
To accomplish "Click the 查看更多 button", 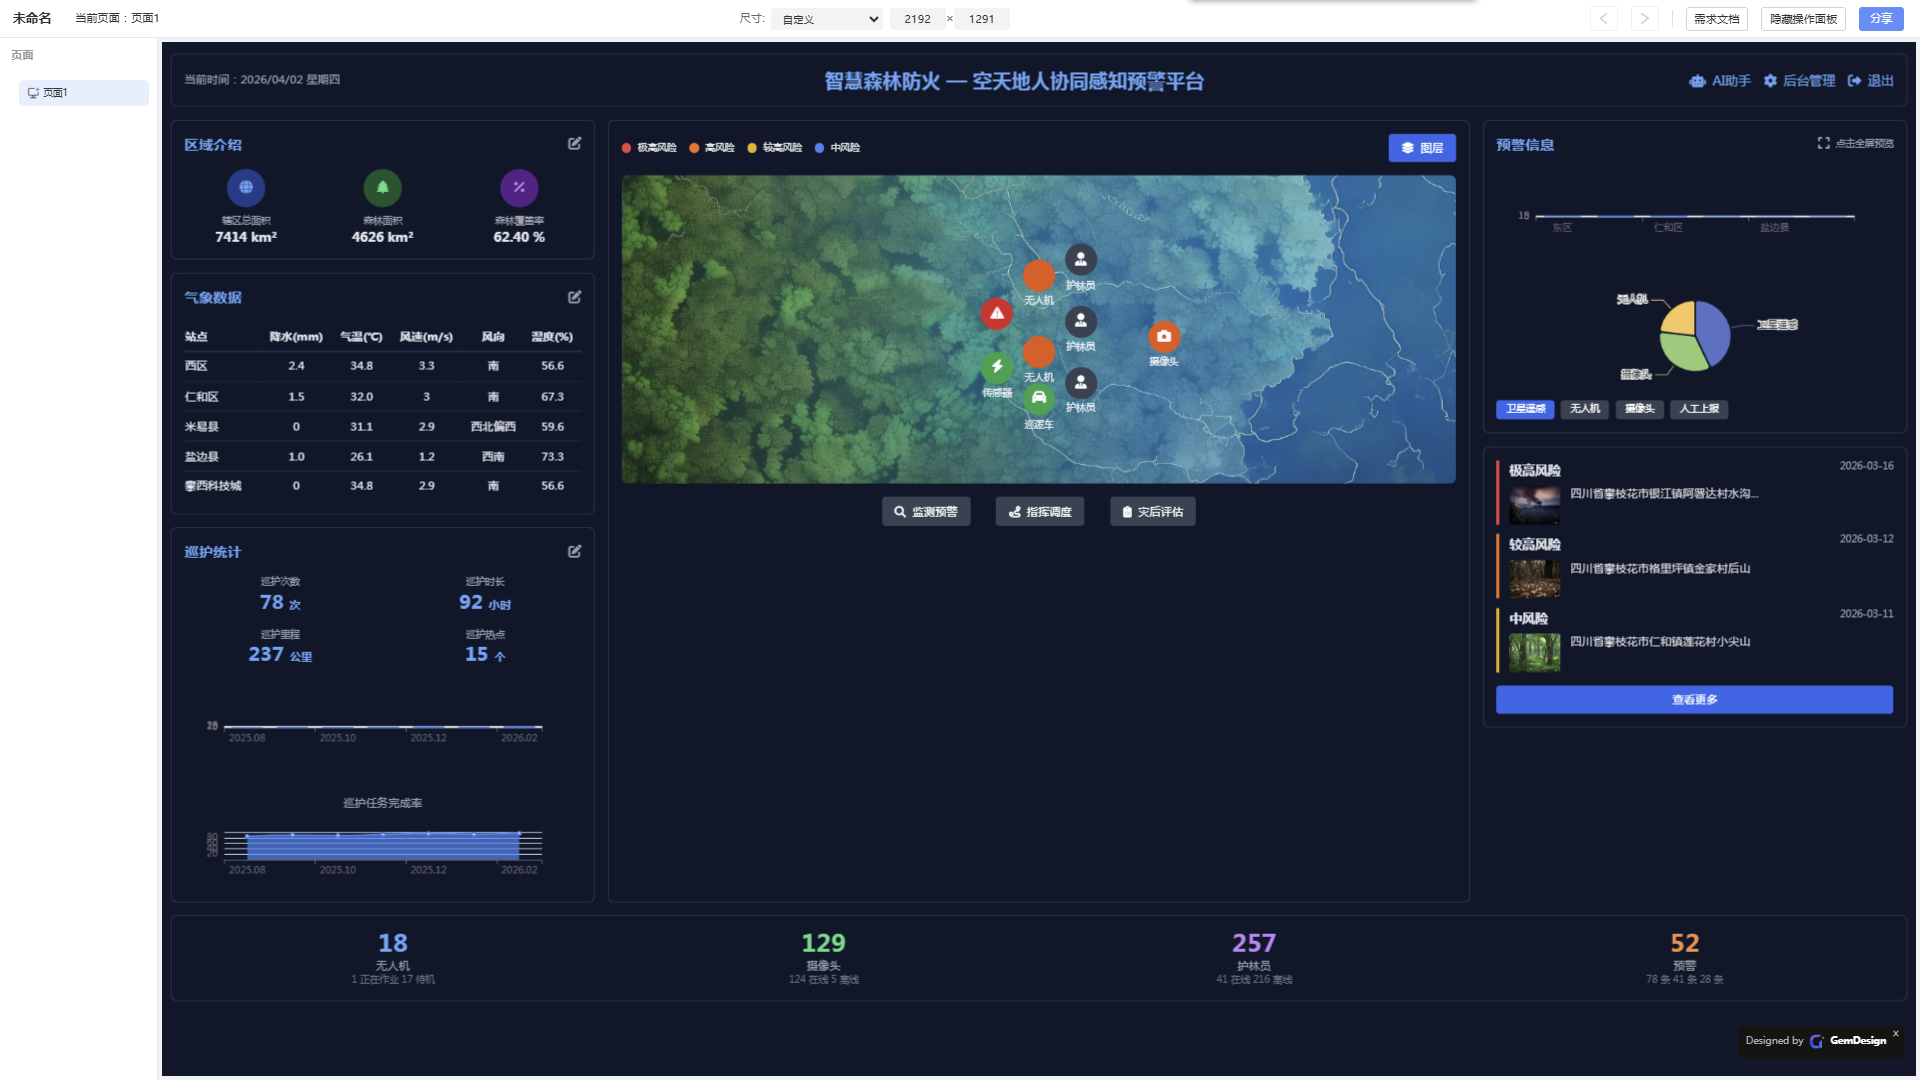I will click(1693, 700).
